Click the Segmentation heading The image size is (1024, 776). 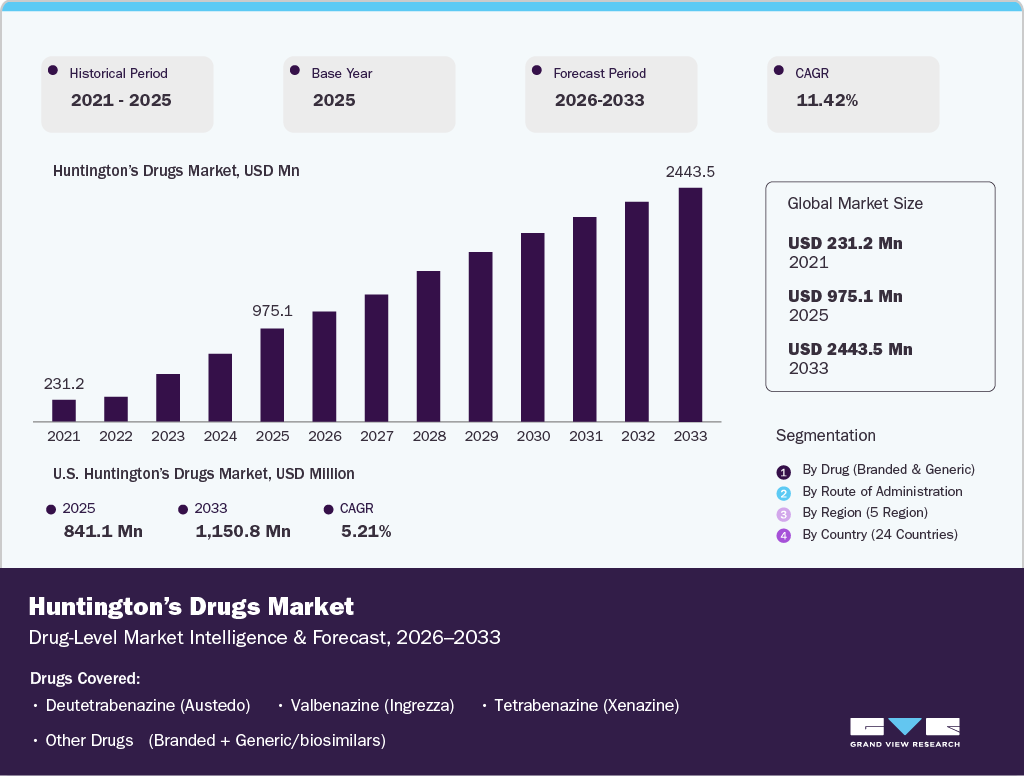tap(825, 436)
